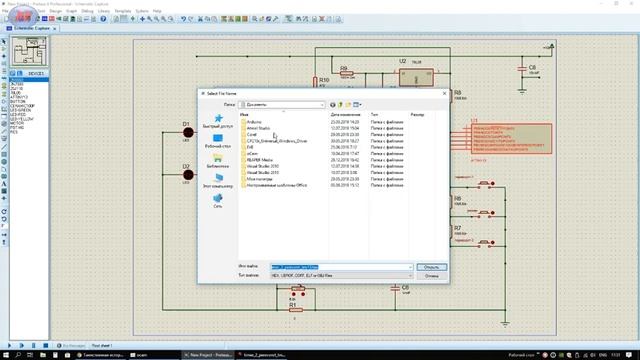Select Desktop (Рабочий стол) in dialog sidebar

[x=218, y=141]
